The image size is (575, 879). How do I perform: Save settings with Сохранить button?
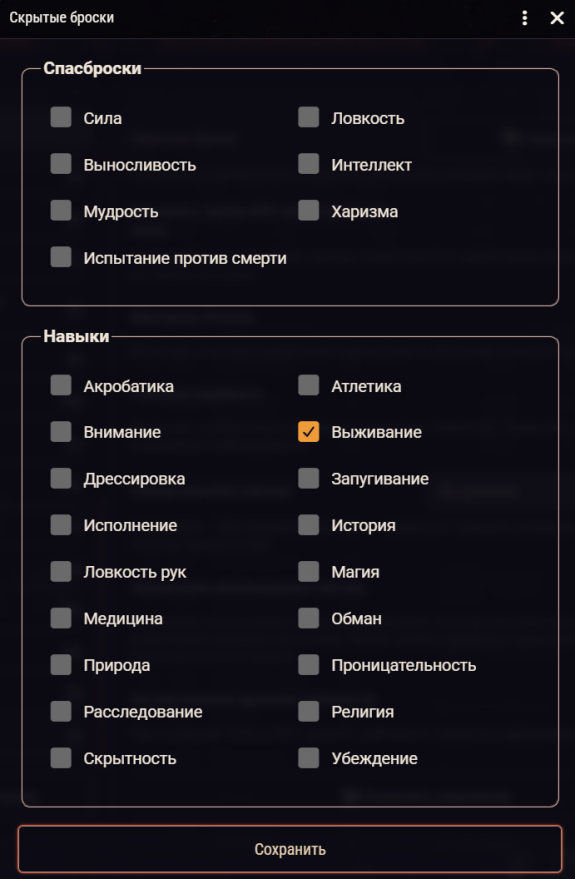tap(290, 849)
